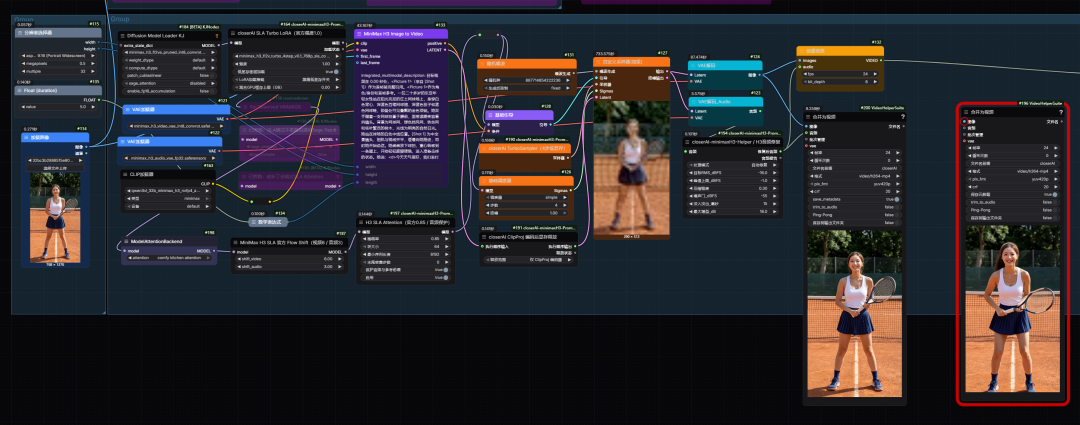1080x425 pixels.
Task: Toggle trim_to_audio on video node #196
Action: click(x=1011, y=202)
